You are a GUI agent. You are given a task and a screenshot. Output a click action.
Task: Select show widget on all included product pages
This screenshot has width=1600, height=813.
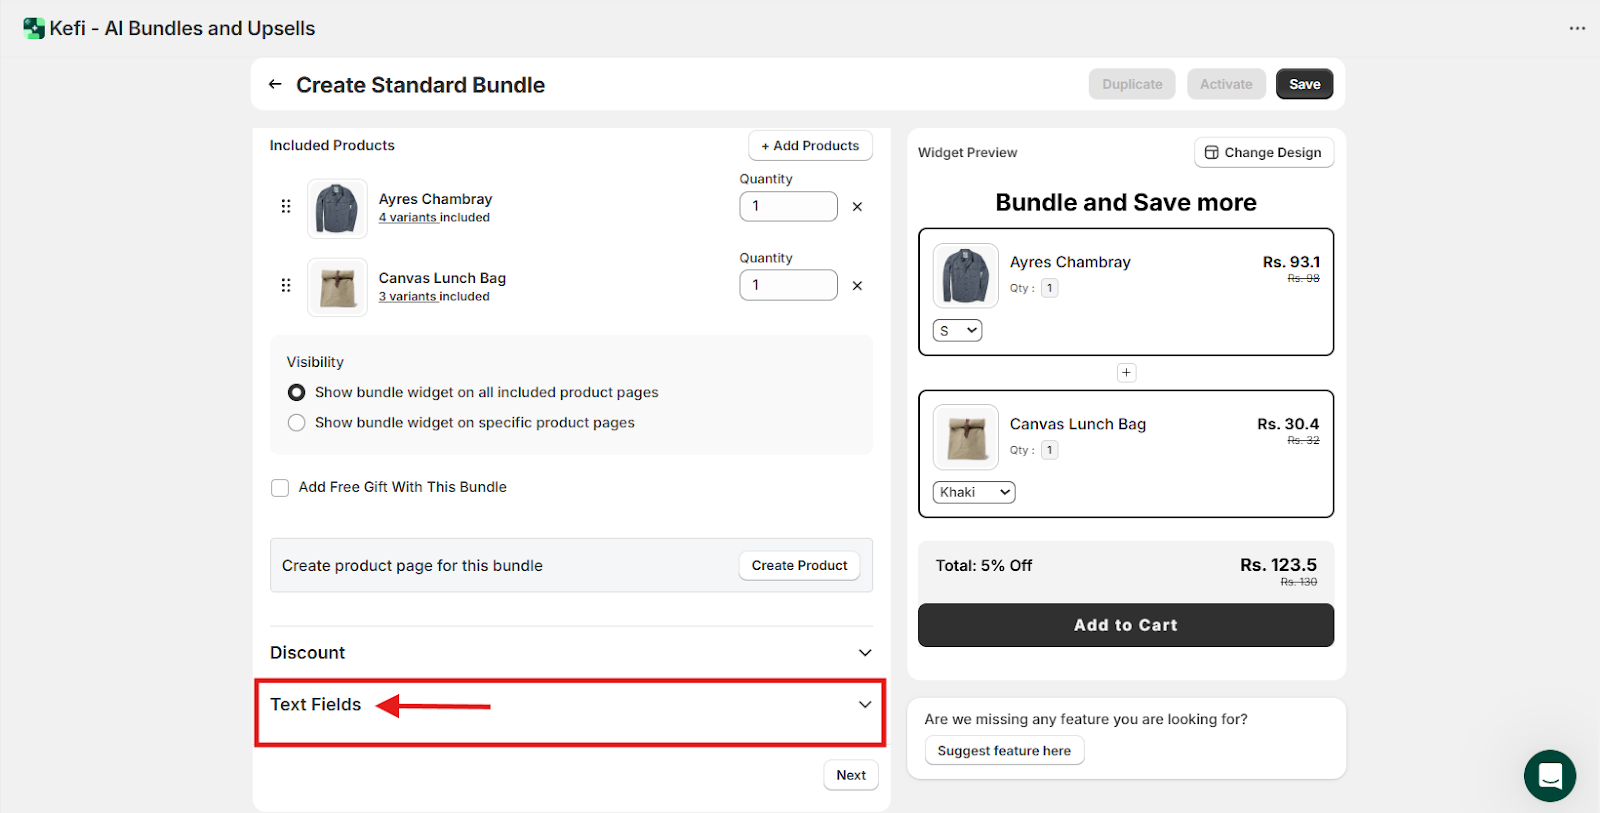click(x=297, y=393)
